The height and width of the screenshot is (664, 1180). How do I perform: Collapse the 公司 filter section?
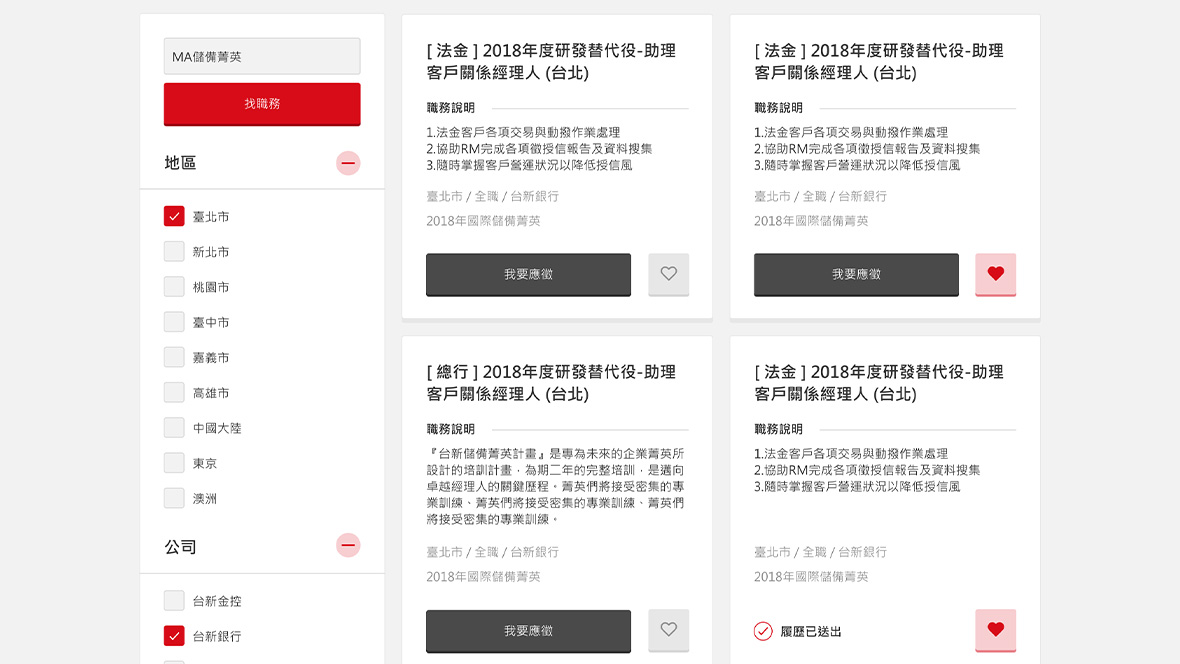[x=348, y=546]
